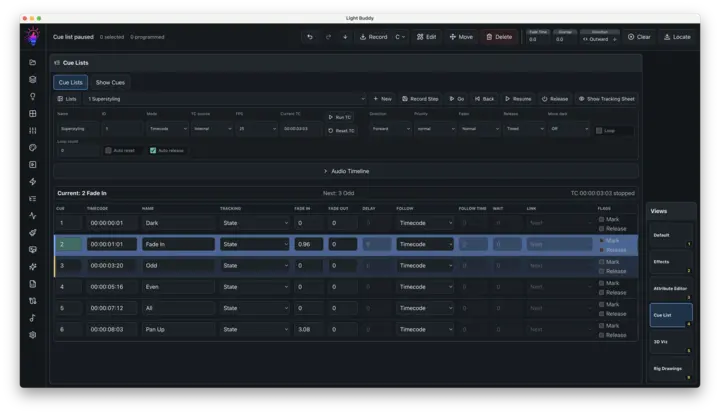Image resolution: width=720 pixels, height=414 pixels.
Task: Select the Attribute Editor view
Action: click(x=671, y=289)
